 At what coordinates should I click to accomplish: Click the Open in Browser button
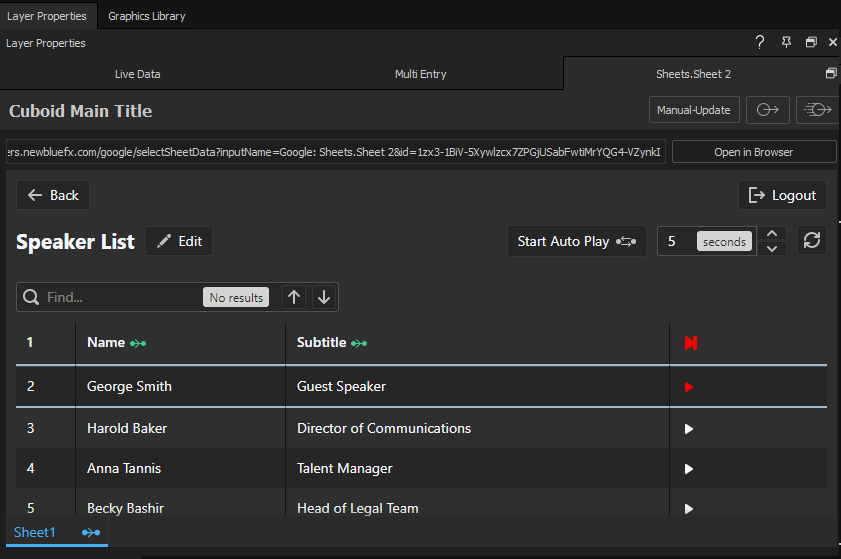(x=753, y=152)
